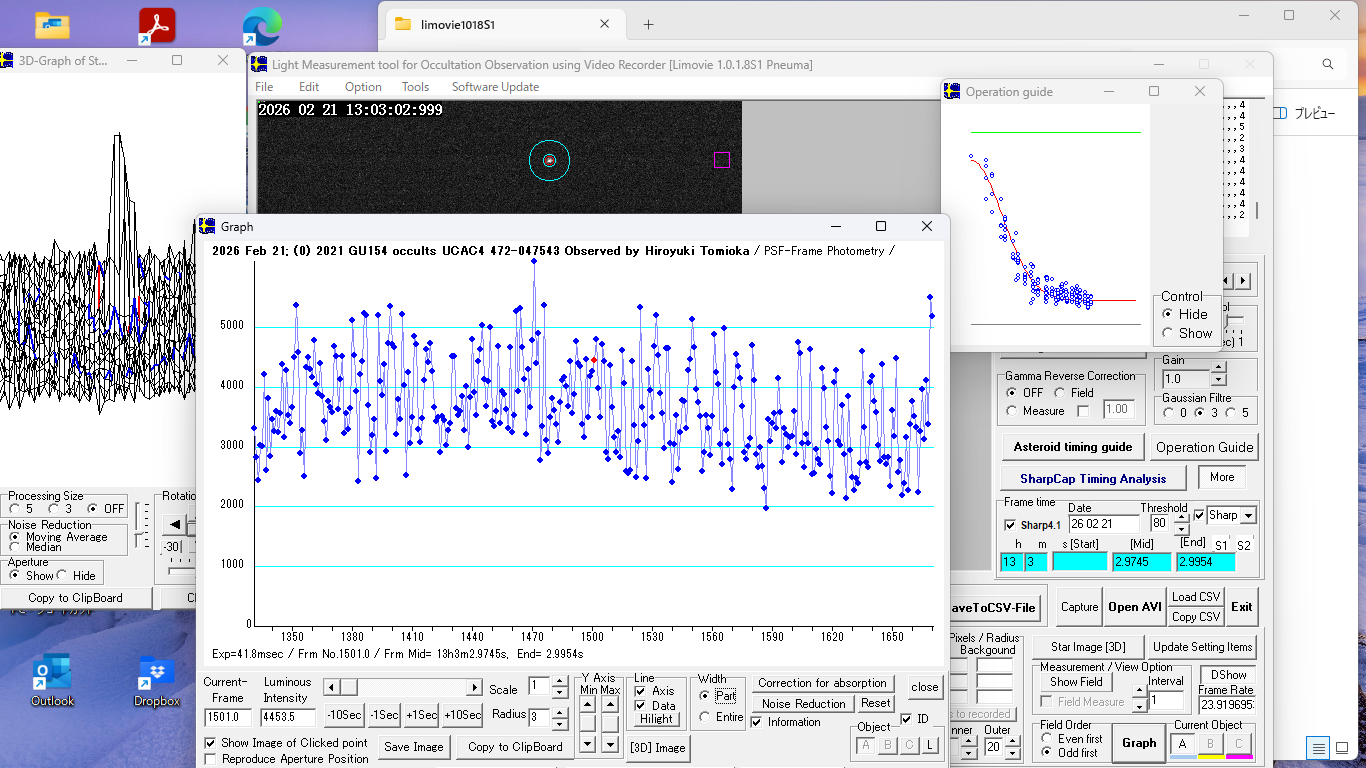
Task: Click the File Explorer search icon
Action: coord(1328,64)
